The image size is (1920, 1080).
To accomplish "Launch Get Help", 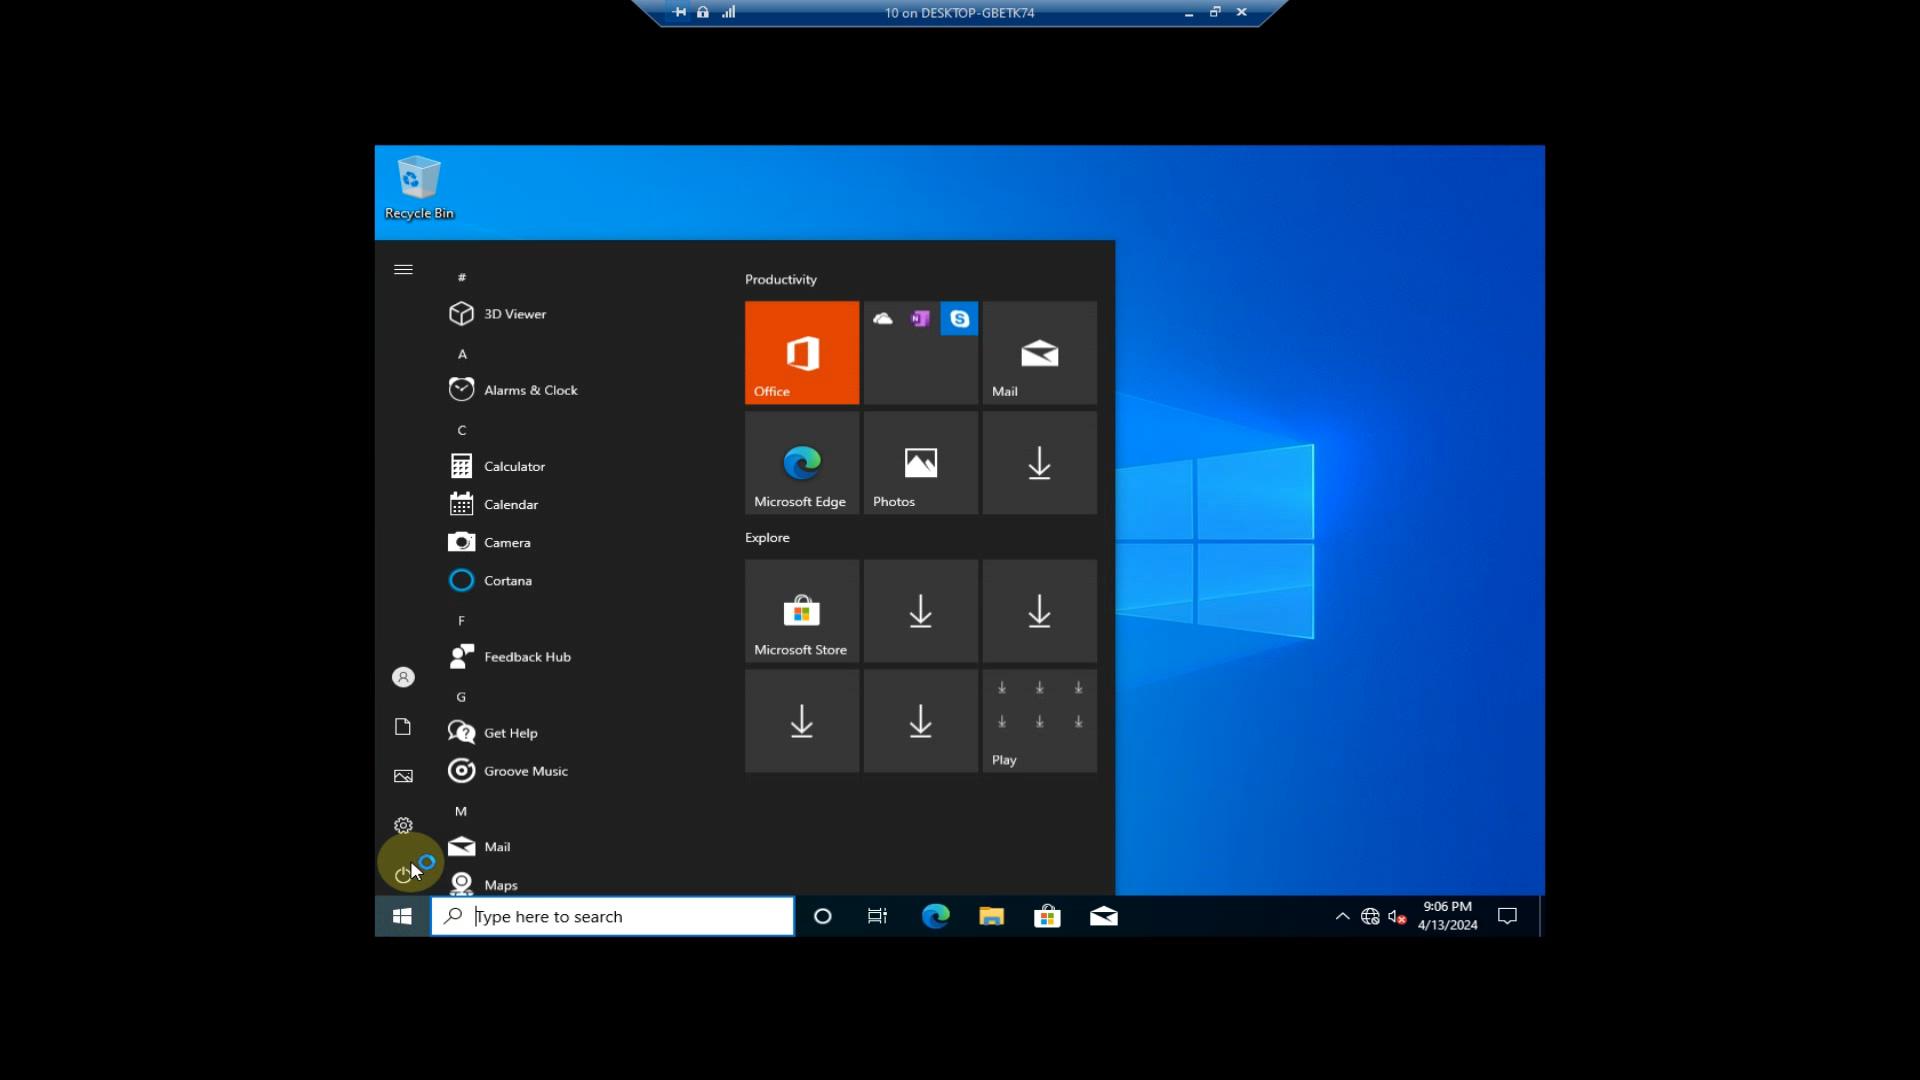I will pos(580,733).
